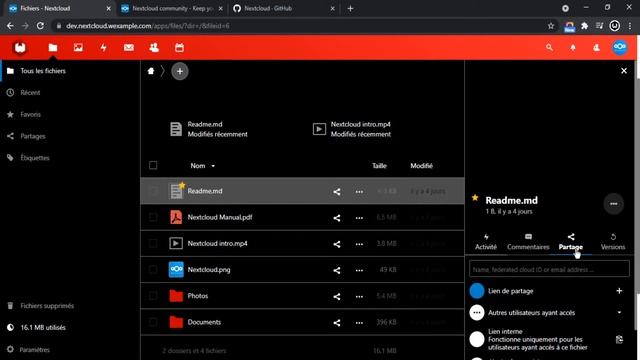Expand Autres utilisateurs ayant accès
640x360 pixels.
pos(619,313)
